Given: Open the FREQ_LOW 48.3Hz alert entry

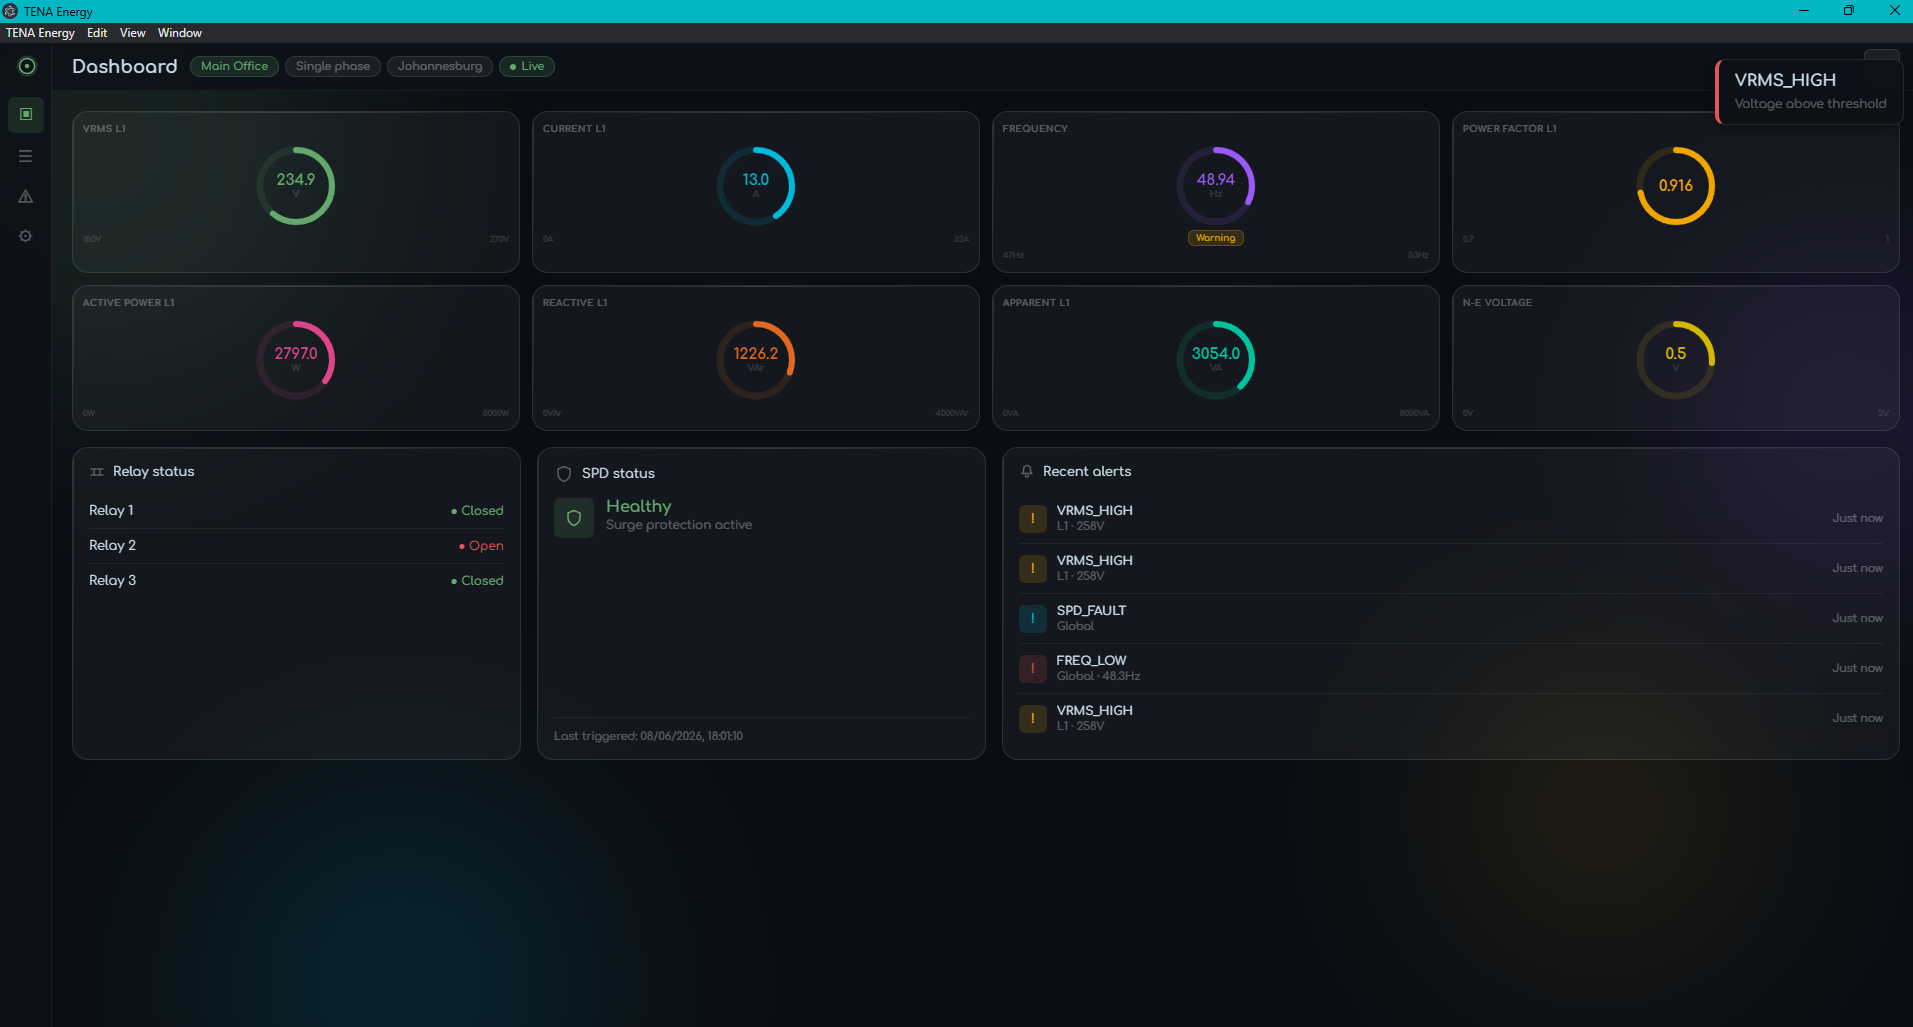Looking at the screenshot, I should [1450, 668].
